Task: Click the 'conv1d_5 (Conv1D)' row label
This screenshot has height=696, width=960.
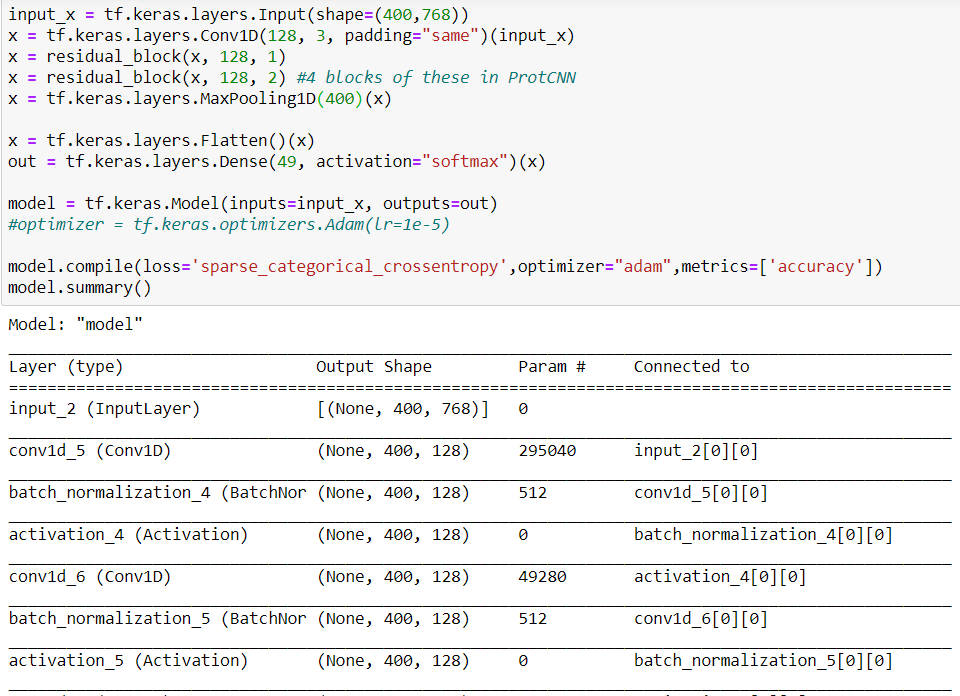Action: tap(90, 451)
